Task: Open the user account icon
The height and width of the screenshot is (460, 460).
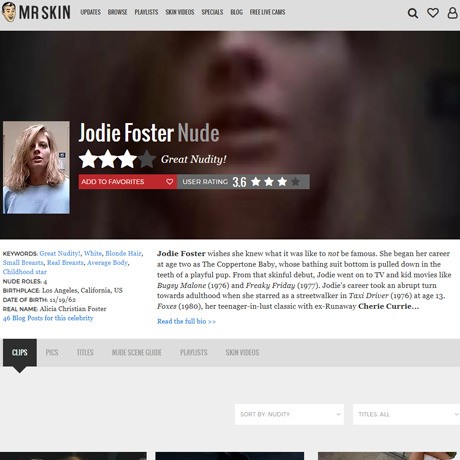Action: coord(452,13)
